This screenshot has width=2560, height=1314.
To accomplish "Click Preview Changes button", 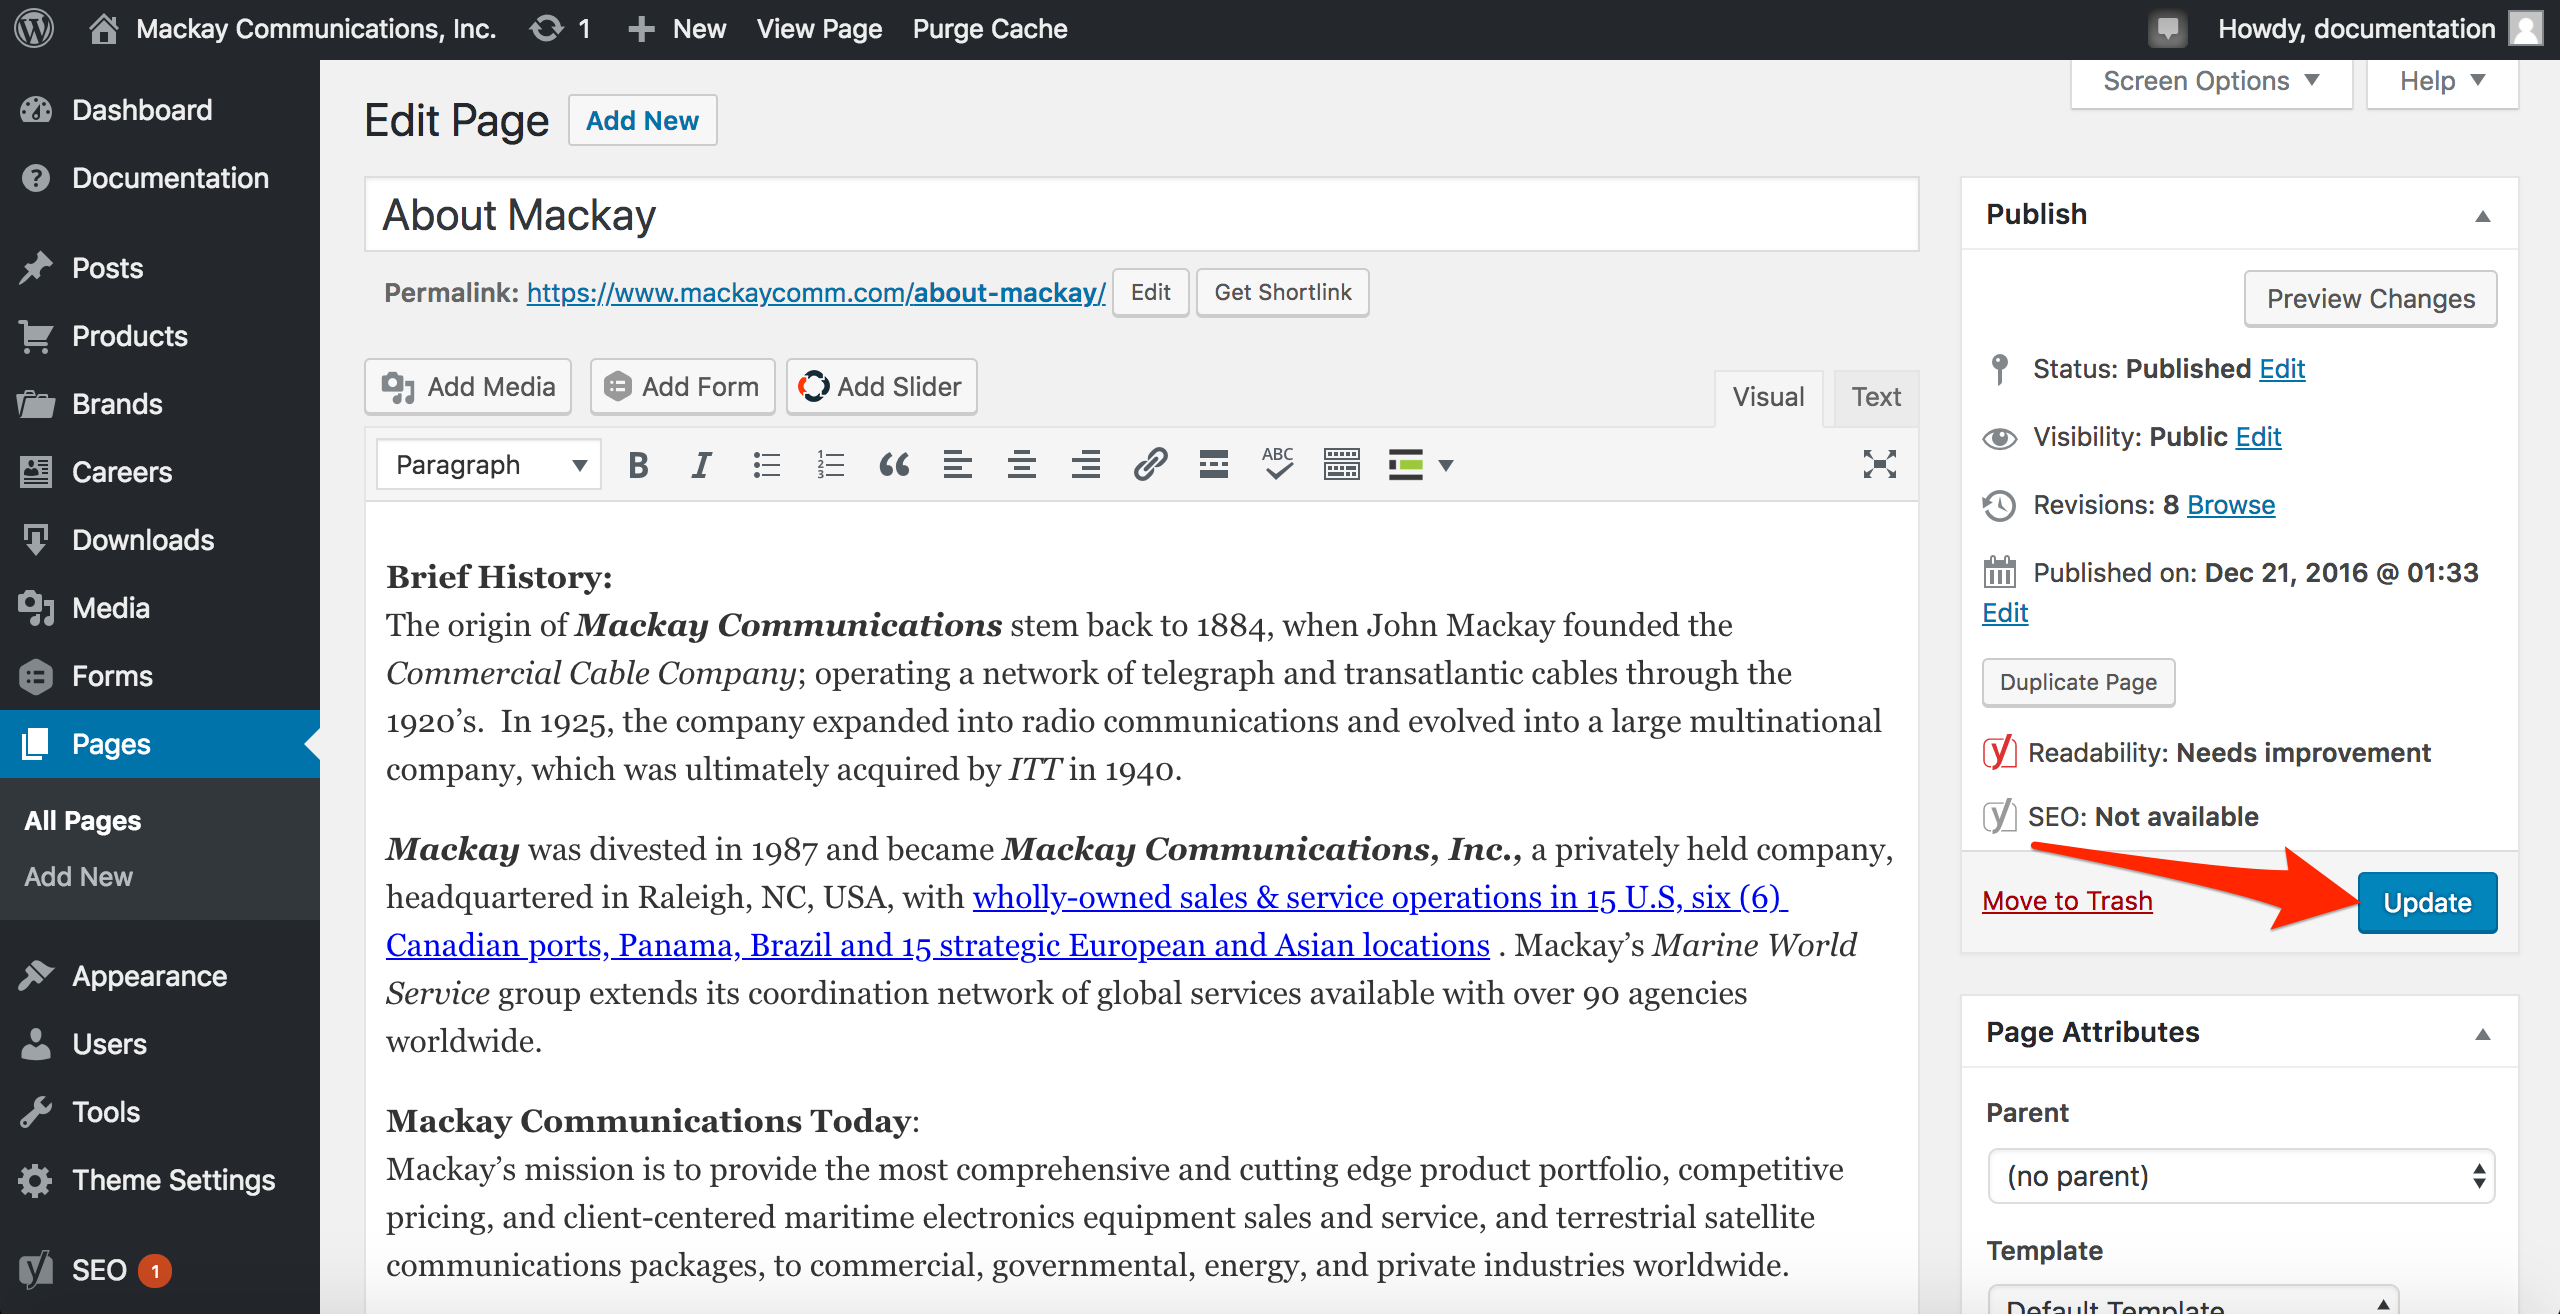I will (x=2371, y=299).
